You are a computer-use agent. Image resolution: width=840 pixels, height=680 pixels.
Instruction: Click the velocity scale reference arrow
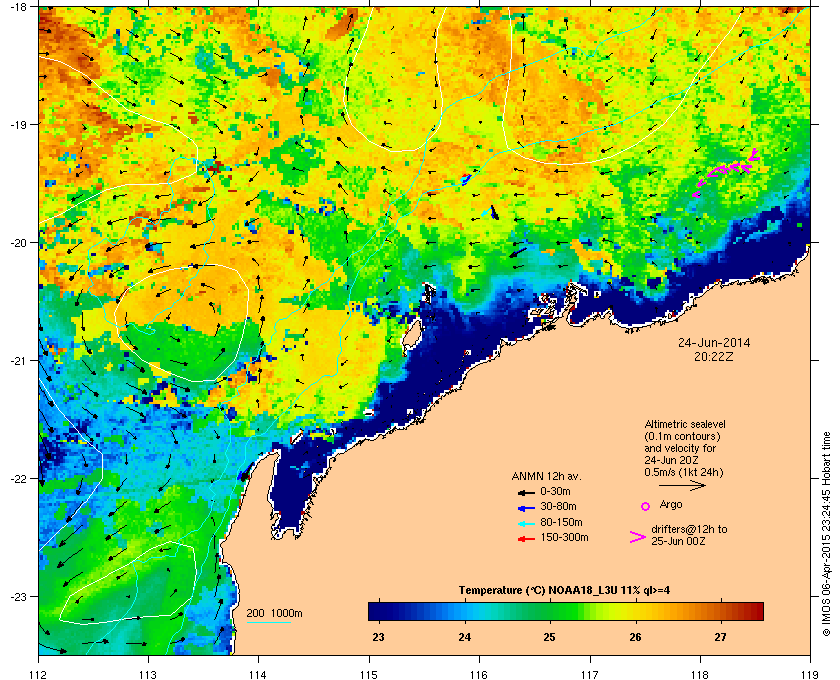point(682,486)
